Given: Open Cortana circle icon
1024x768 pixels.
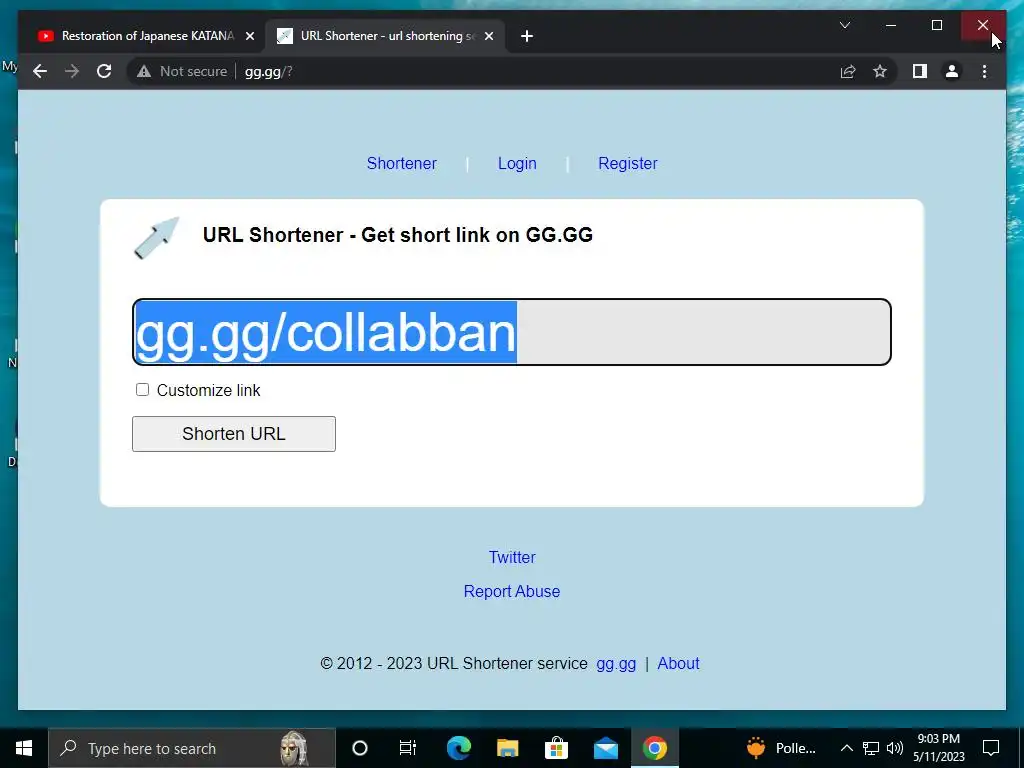Looking at the screenshot, I should [360, 748].
